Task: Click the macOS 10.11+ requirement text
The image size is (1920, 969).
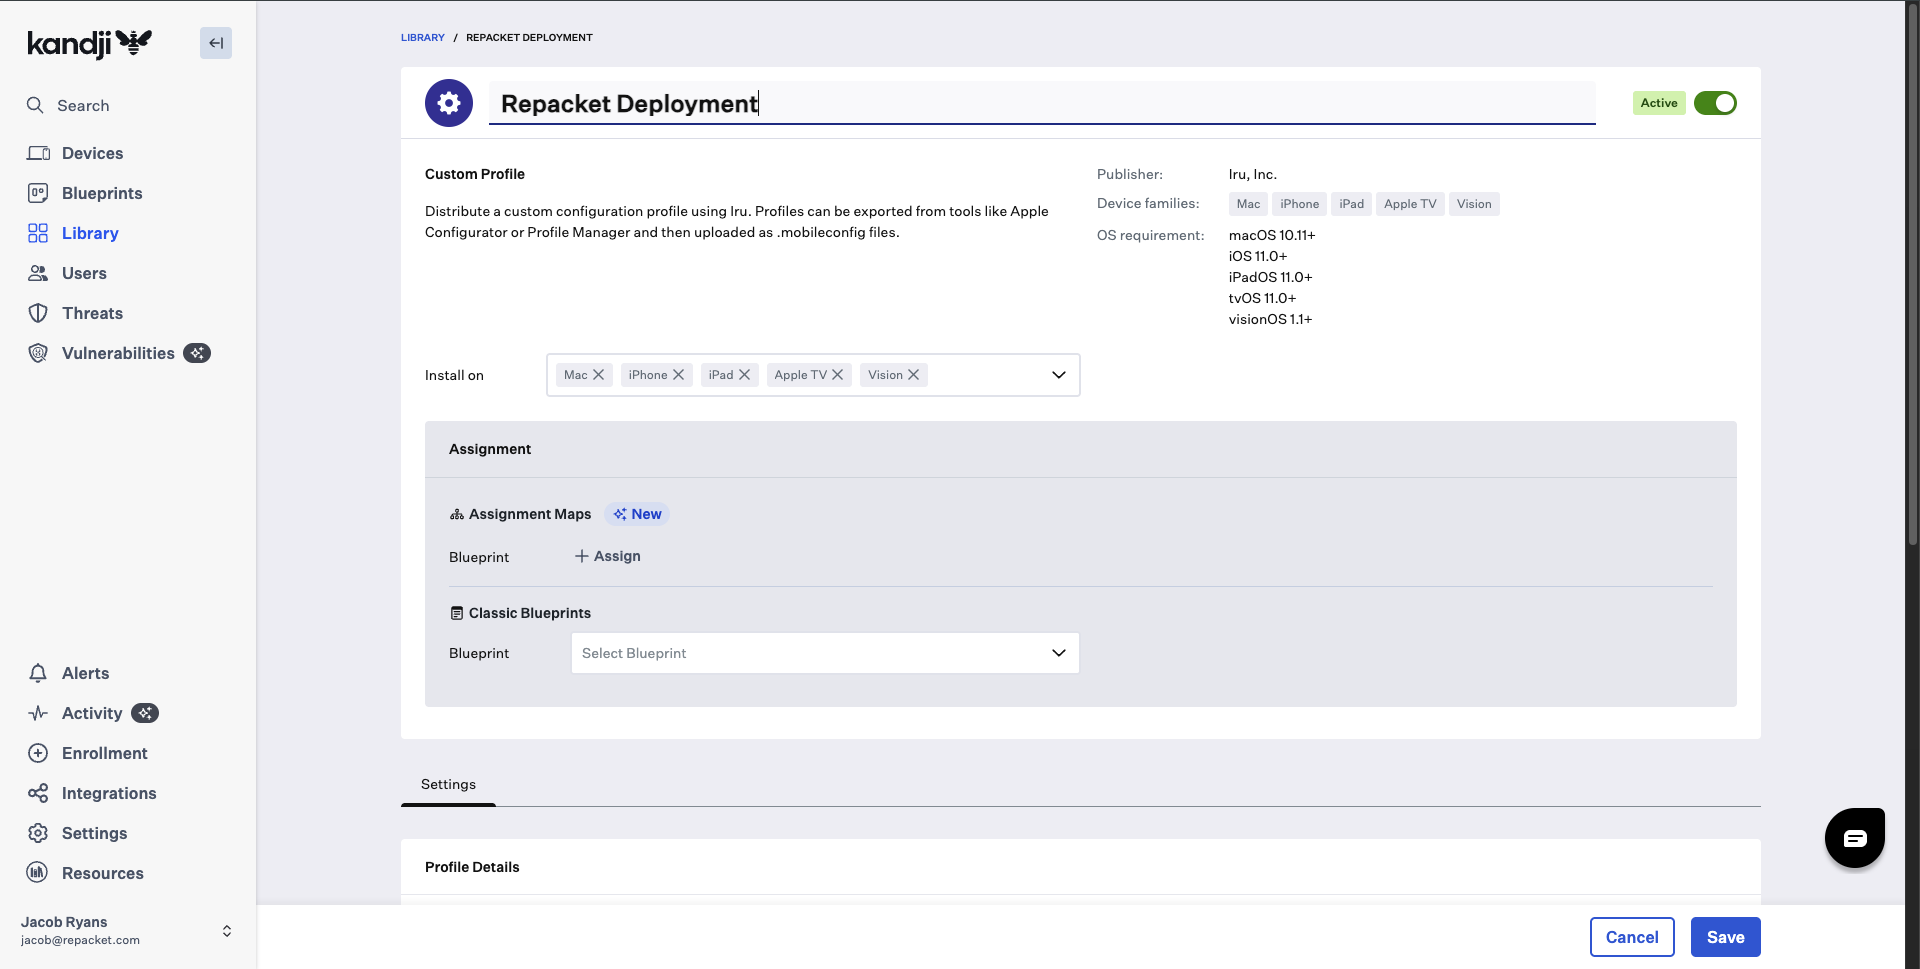Action: click(1272, 235)
